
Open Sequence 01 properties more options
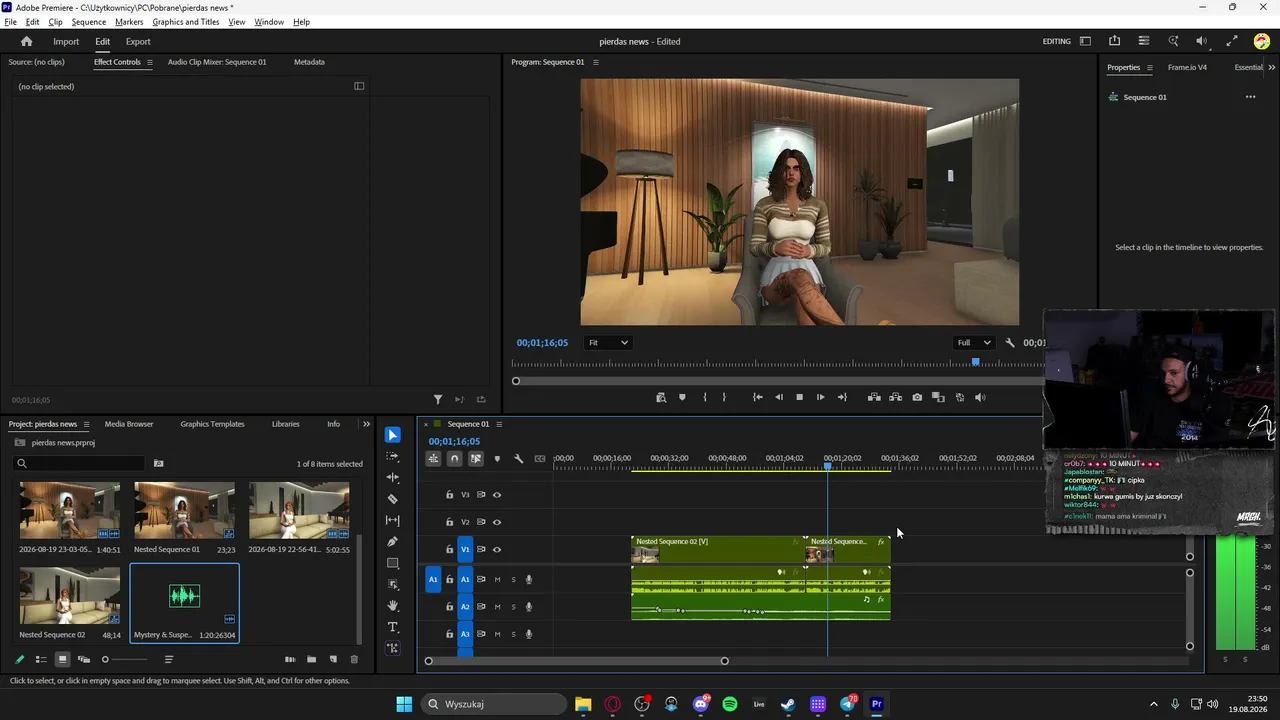[x=1250, y=97]
